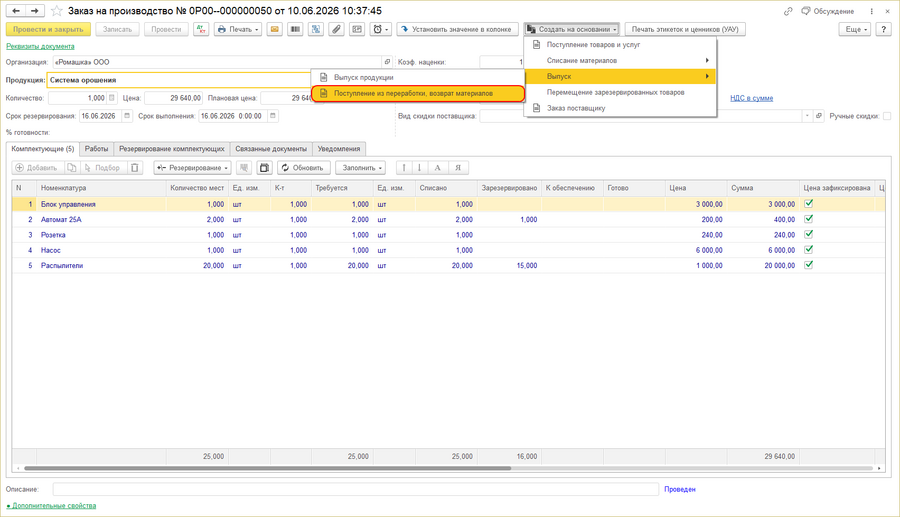Click the Обновить button

(x=303, y=168)
